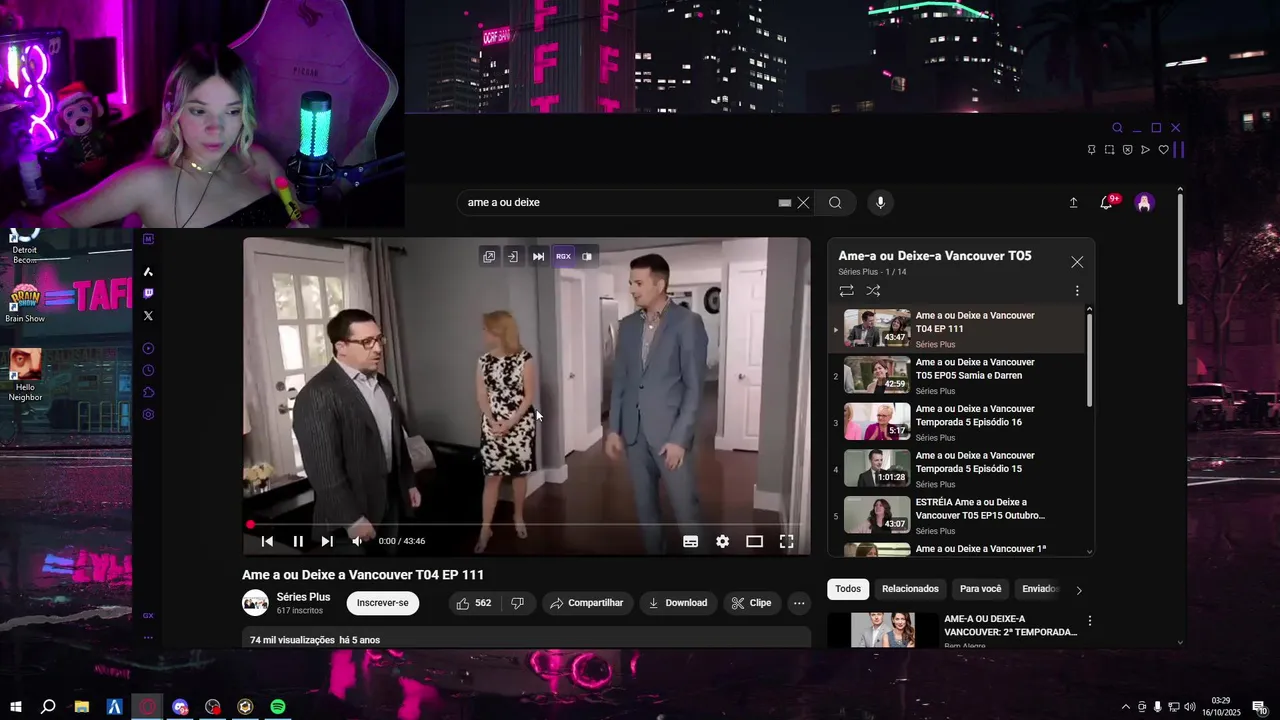1280x720 pixels.
Task: Start voice search with the microphone icon
Action: tap(880, 203)
